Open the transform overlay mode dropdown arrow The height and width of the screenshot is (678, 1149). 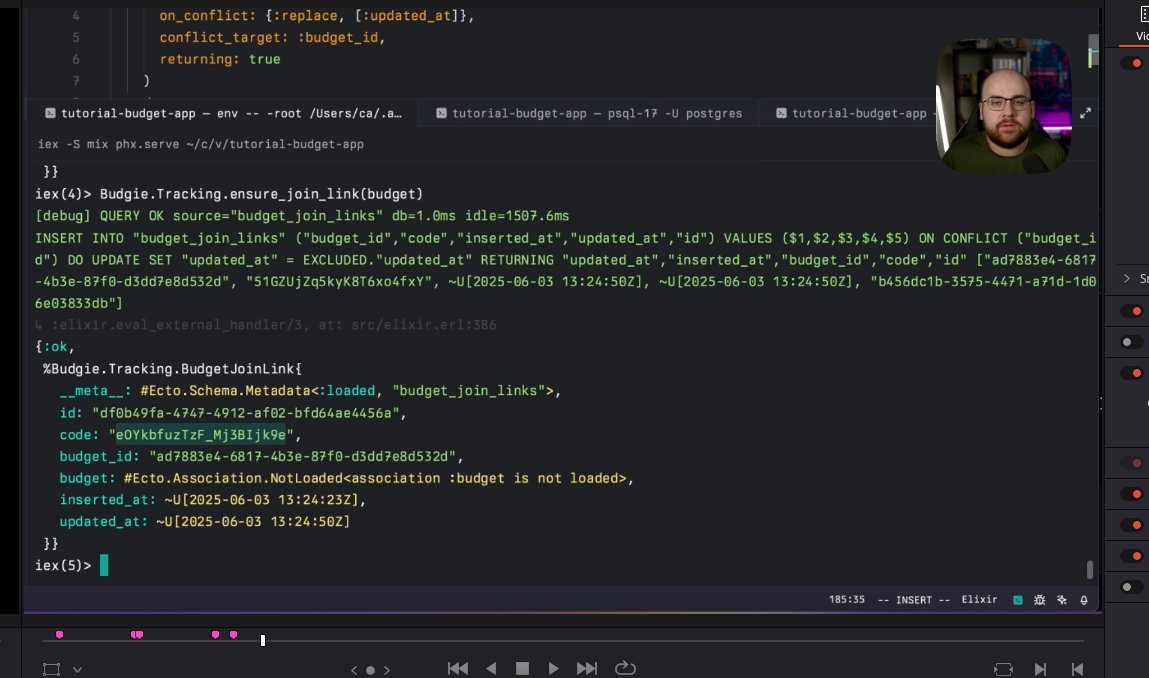tap(77, 669)
